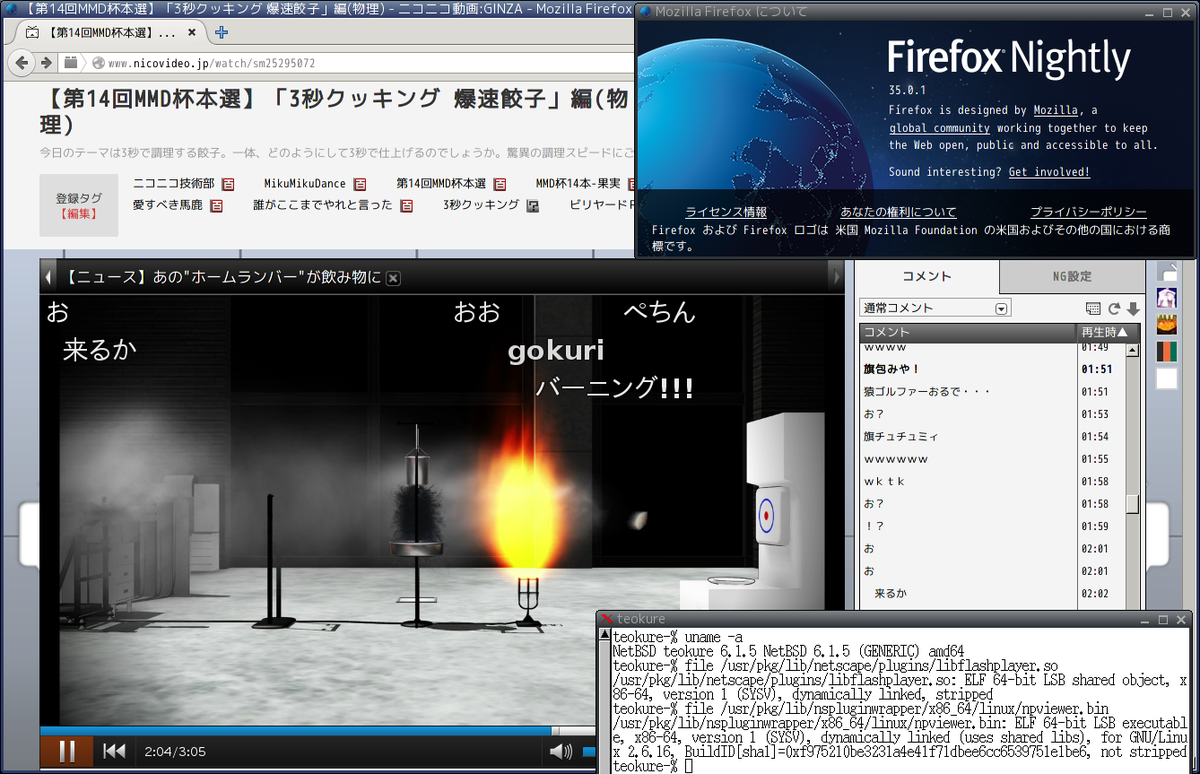Open the MikuMikuDance tag
The height and width of the screenshot is (774, 1200).
tap(305, 184)
